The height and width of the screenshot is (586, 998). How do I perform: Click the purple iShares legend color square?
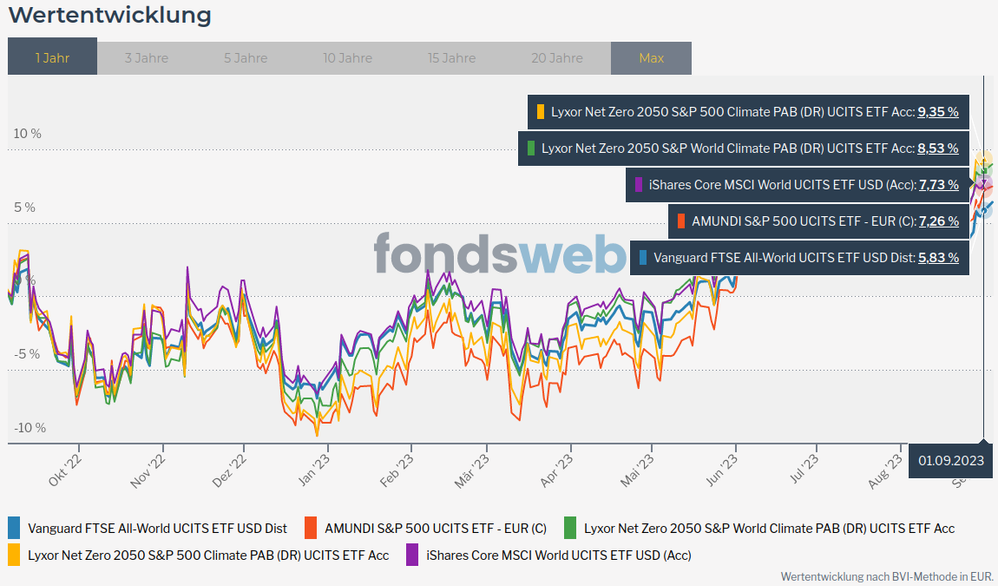coord(413,554)
